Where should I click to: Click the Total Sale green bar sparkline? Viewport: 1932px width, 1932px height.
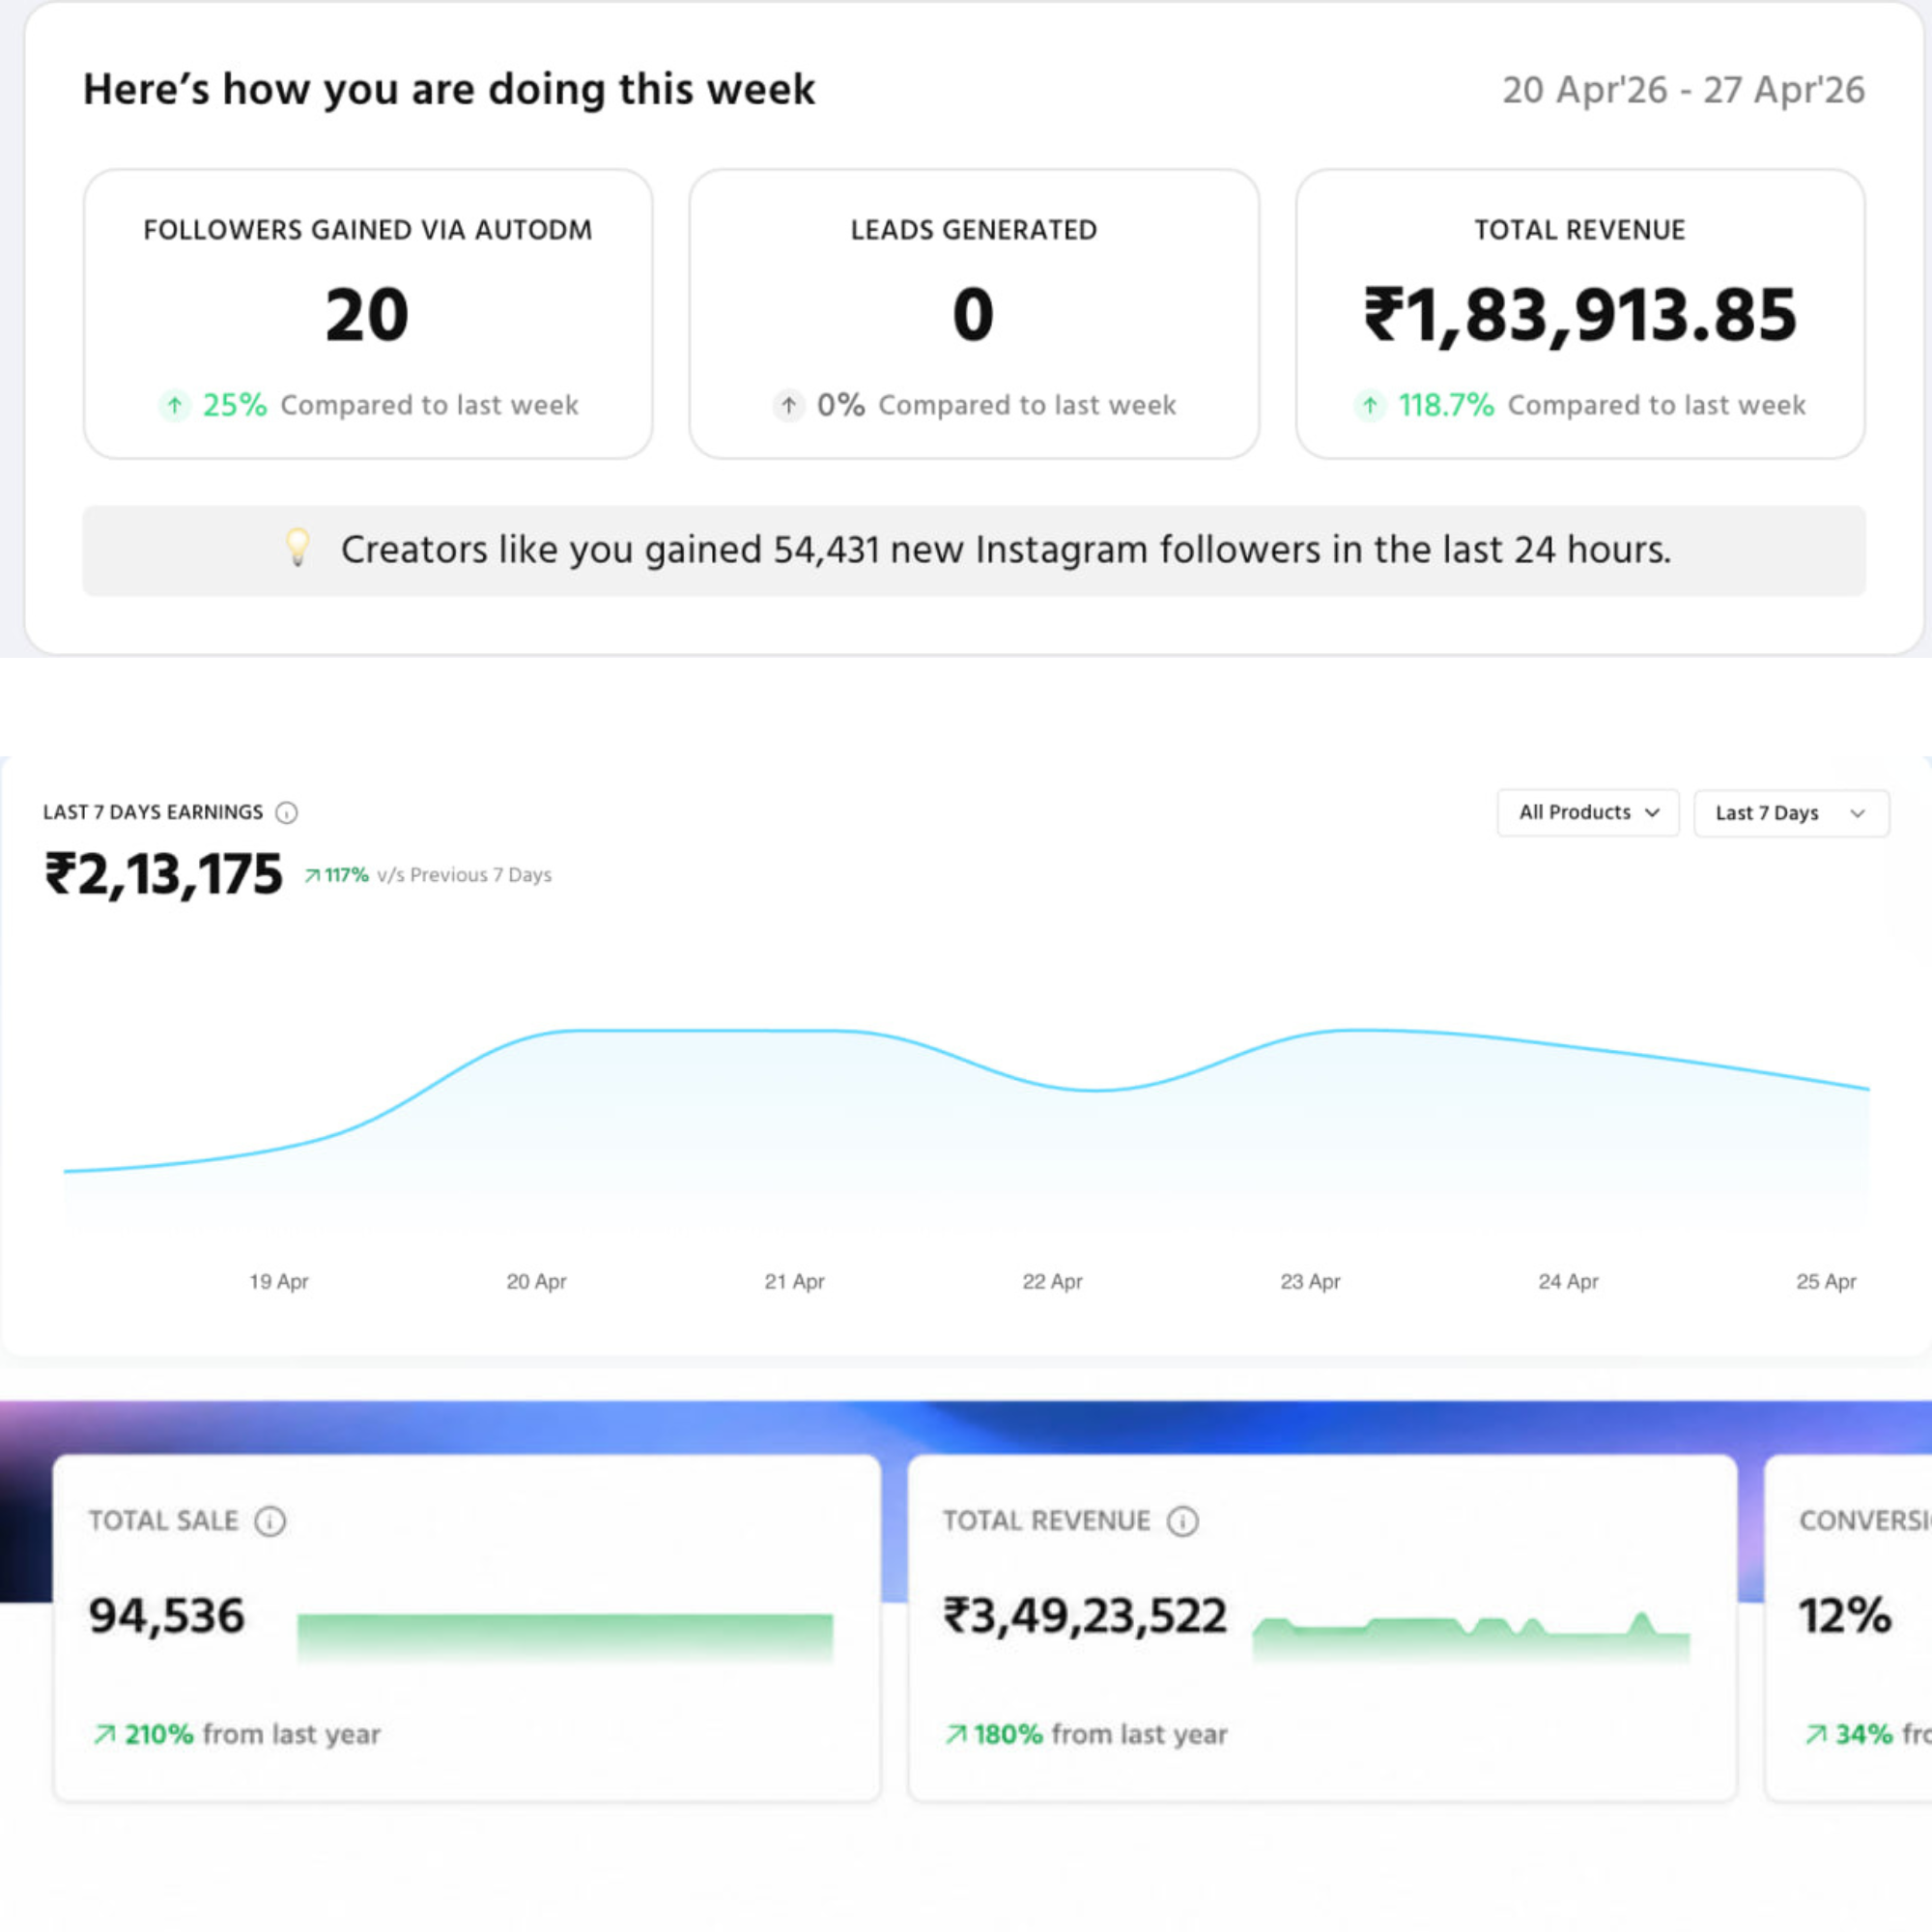click(x=565, y=1637)
